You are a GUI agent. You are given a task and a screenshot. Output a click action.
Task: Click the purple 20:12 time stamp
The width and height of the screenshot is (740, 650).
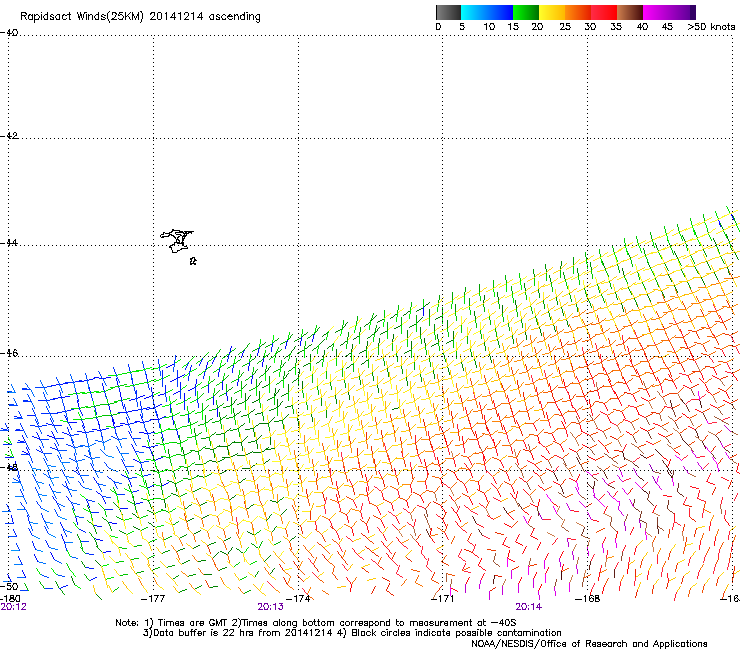(13, 607)
